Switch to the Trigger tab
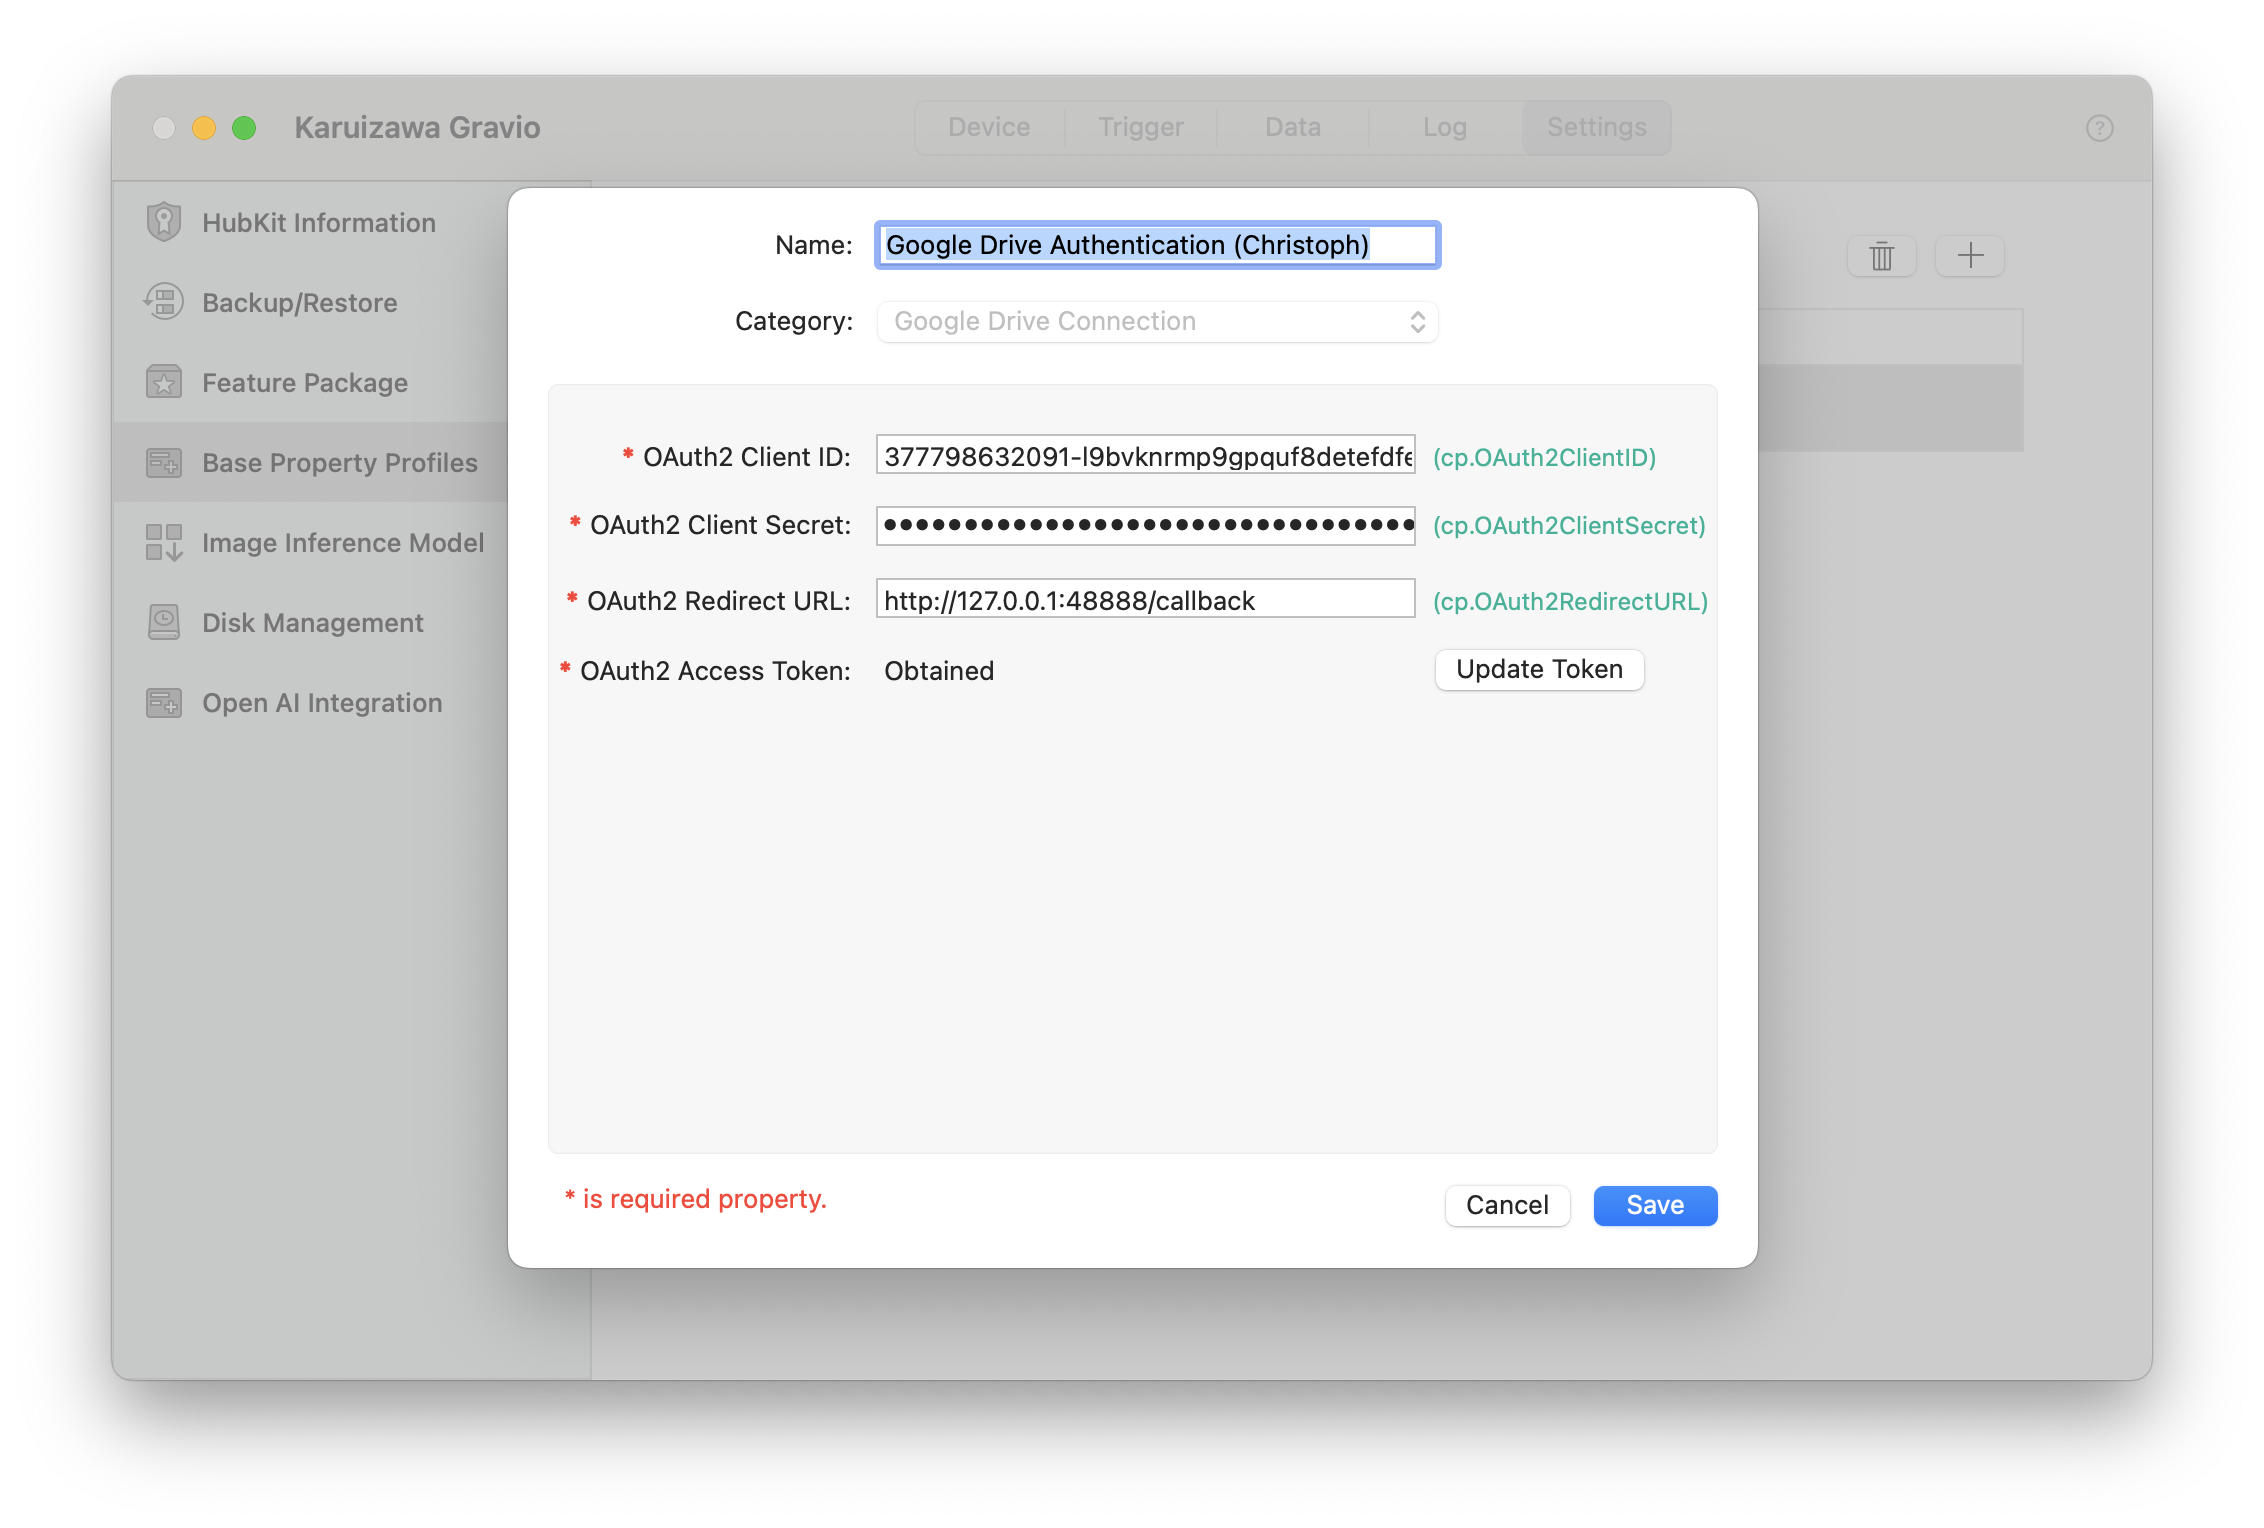 point(1141,128)
